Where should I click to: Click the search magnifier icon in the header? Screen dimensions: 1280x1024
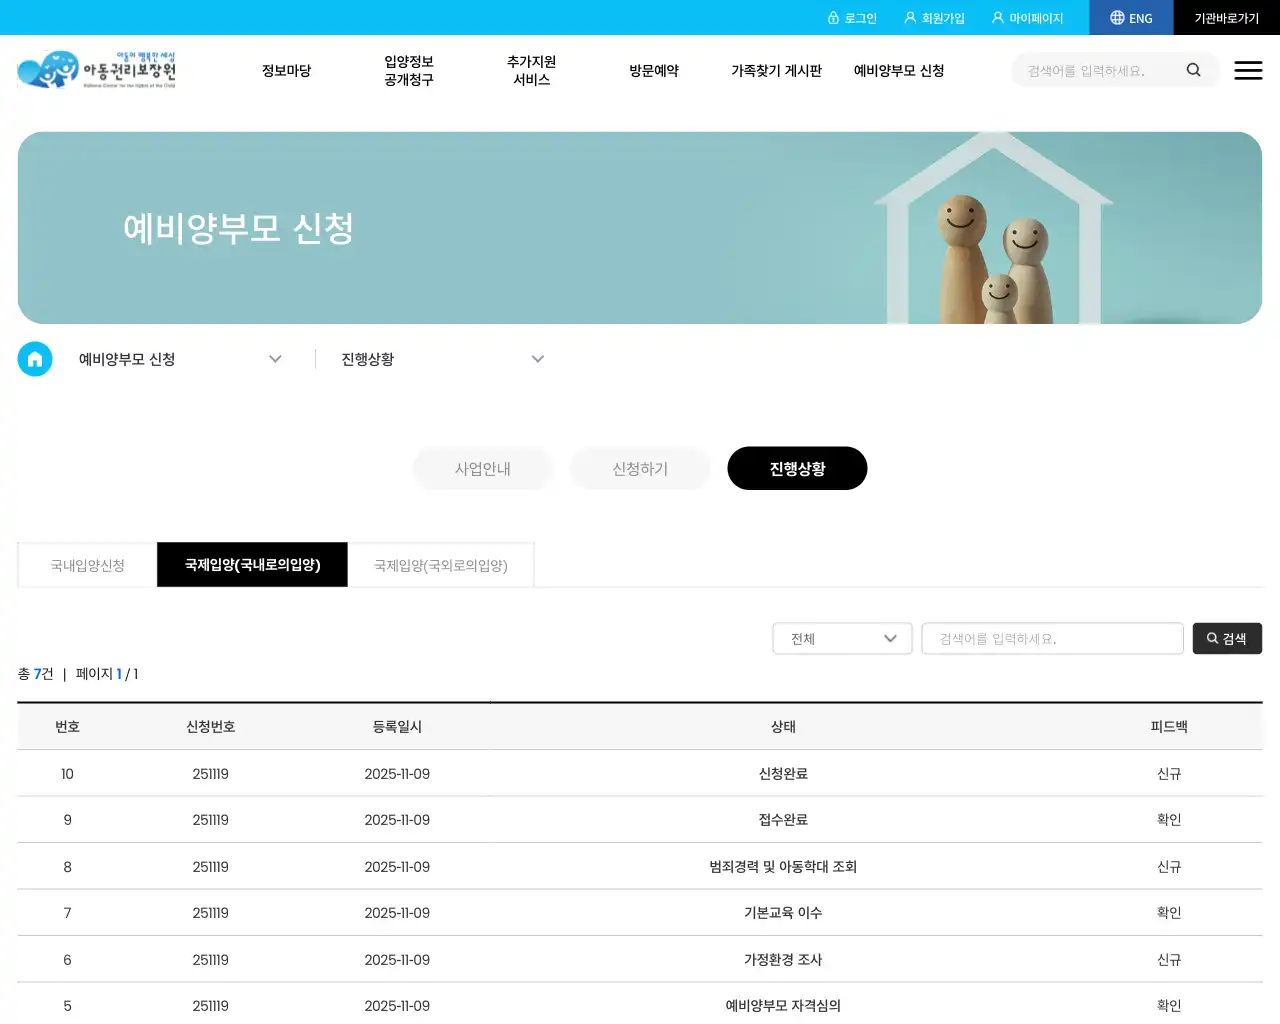tap(1193, 70)
